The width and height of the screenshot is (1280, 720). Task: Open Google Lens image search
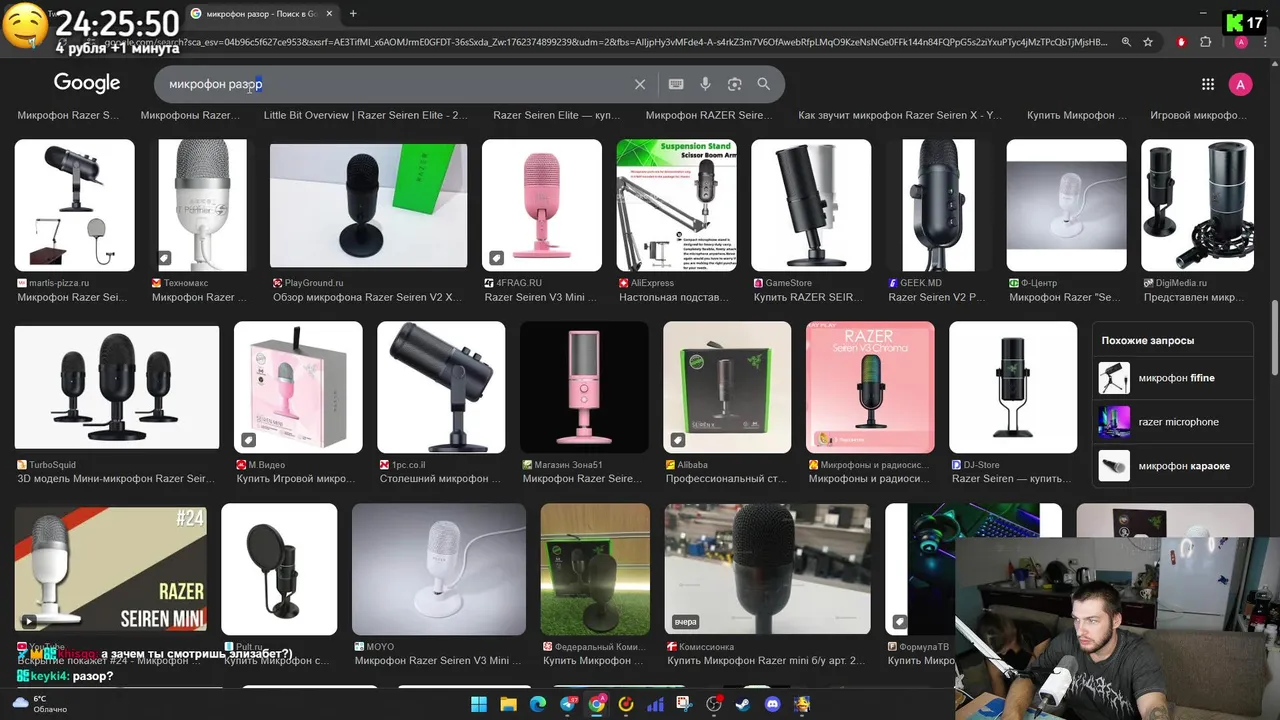pyautogui.click(x=734, y=84)
